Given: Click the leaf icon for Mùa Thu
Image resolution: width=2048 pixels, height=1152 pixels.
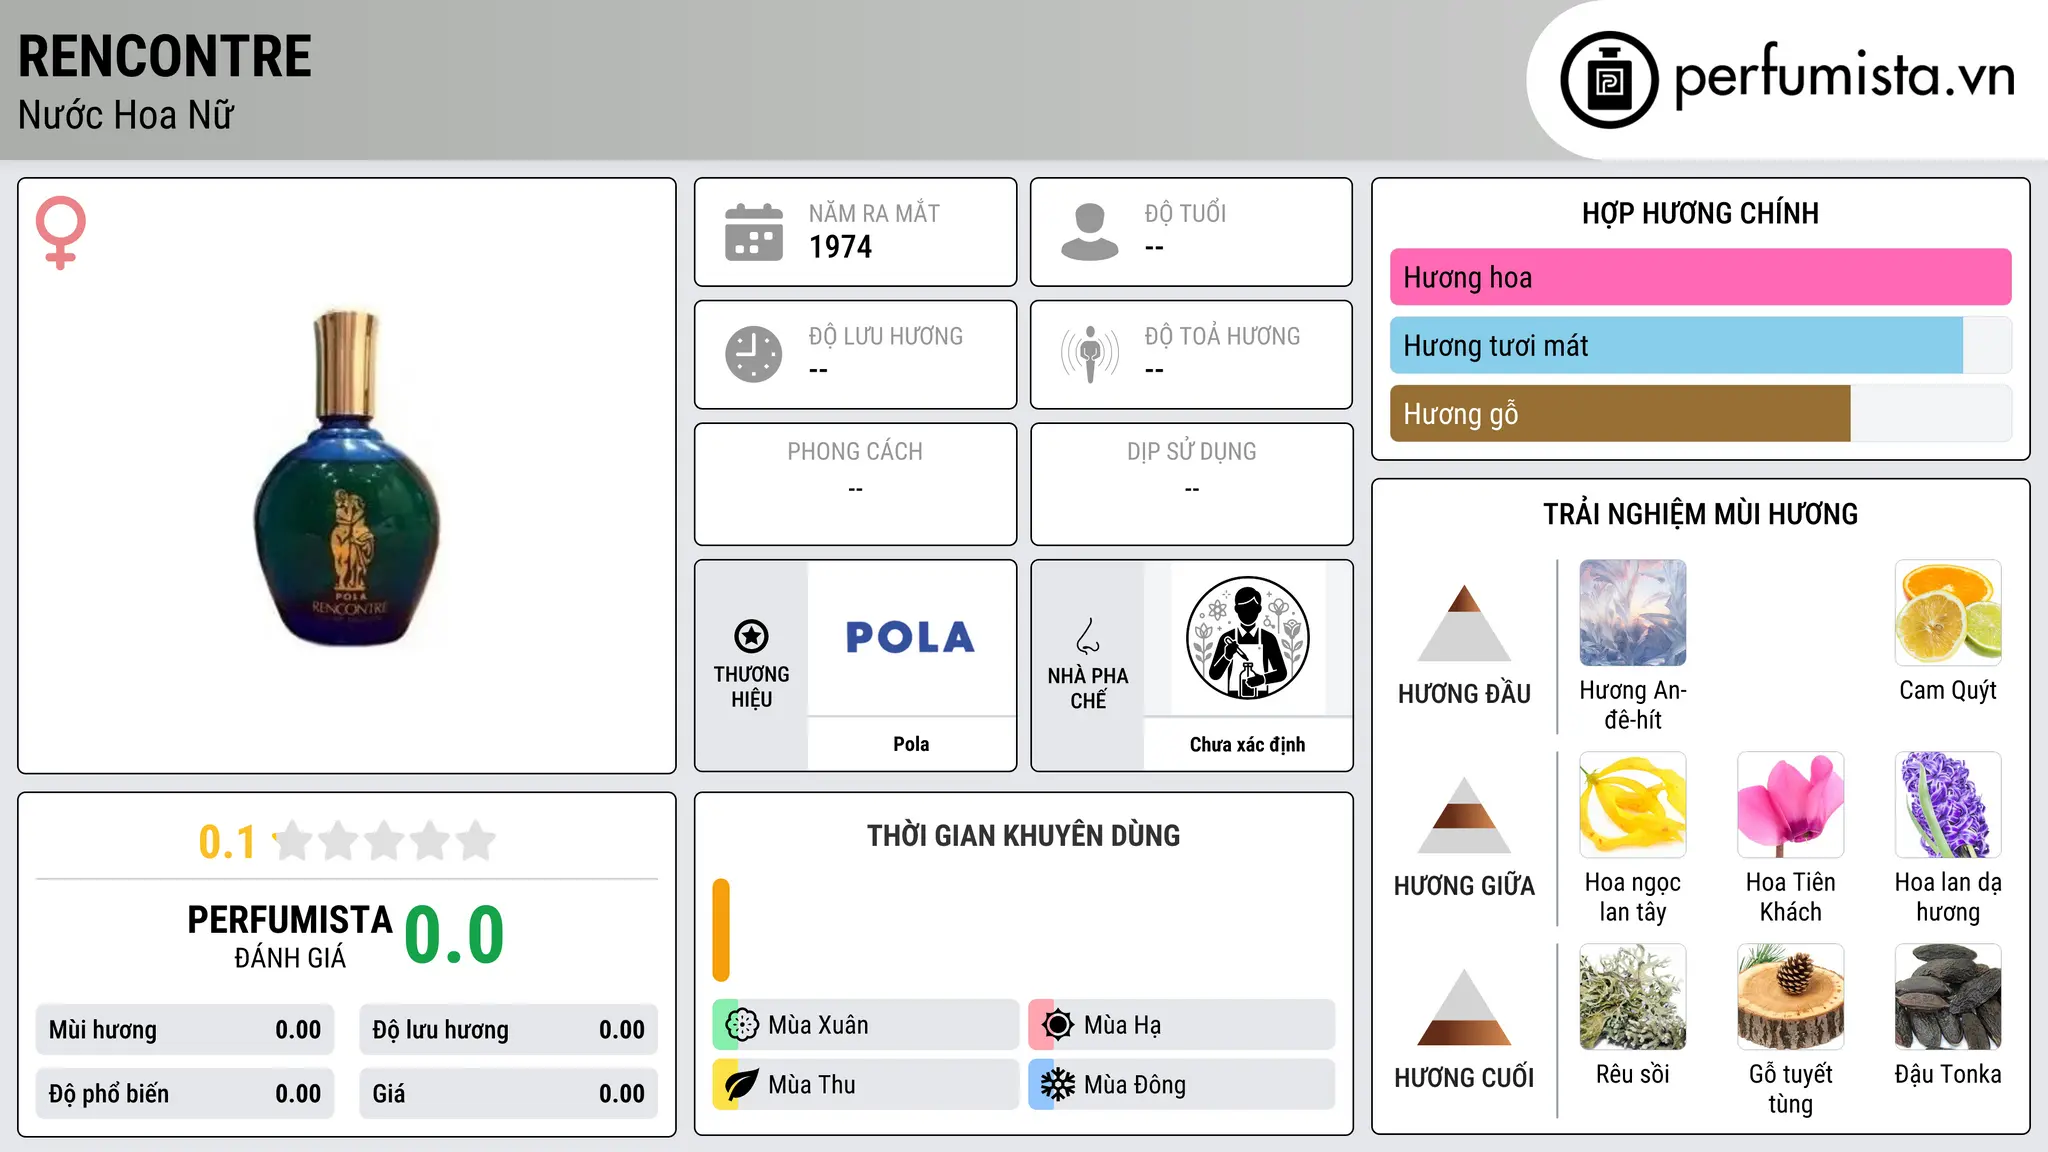Looking at the screenshot, I should click(742, 1085).
